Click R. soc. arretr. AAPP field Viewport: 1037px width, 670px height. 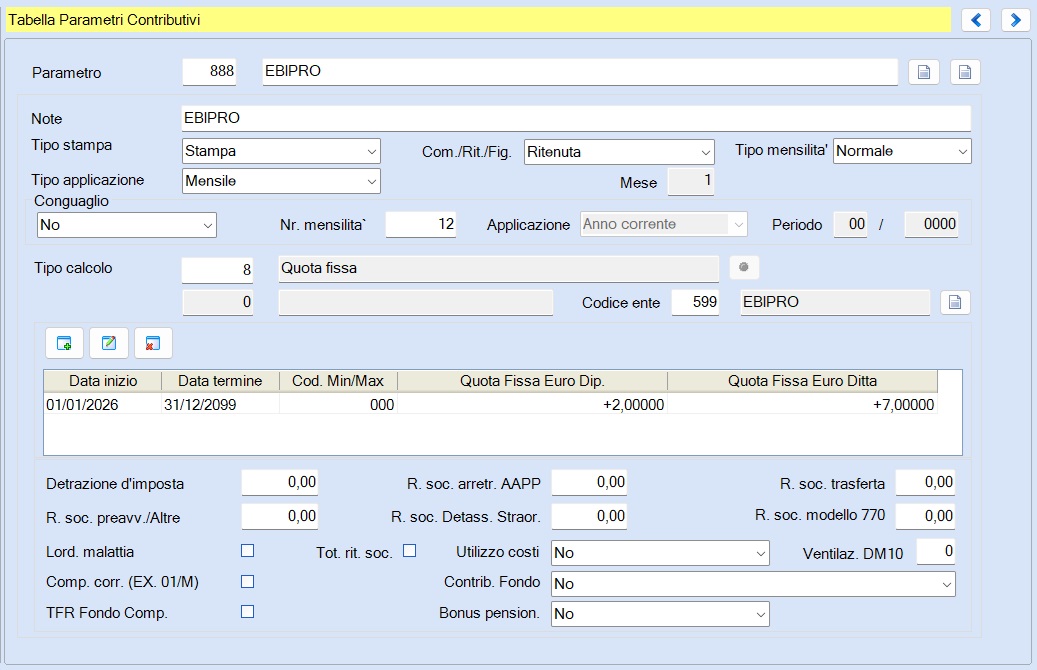coord(589,483)
